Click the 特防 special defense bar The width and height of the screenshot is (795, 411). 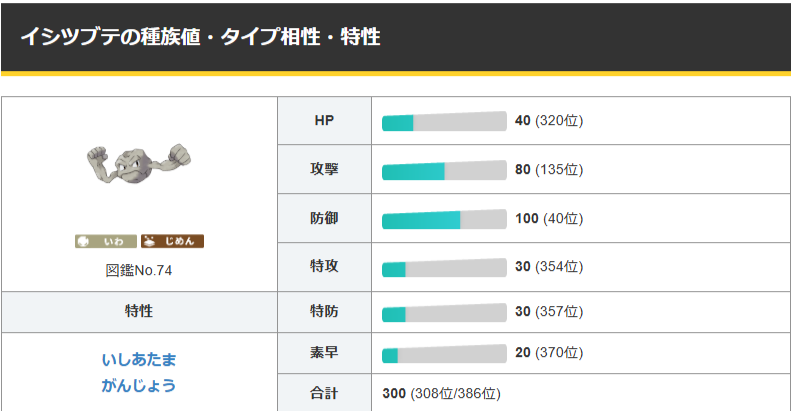click(x=444, y=312)
